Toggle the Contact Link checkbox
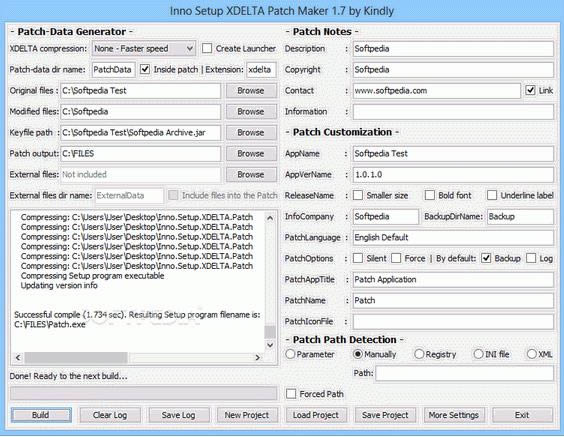Image resolution: width=564 pixels, height=437 pixels. pos(531,90)
